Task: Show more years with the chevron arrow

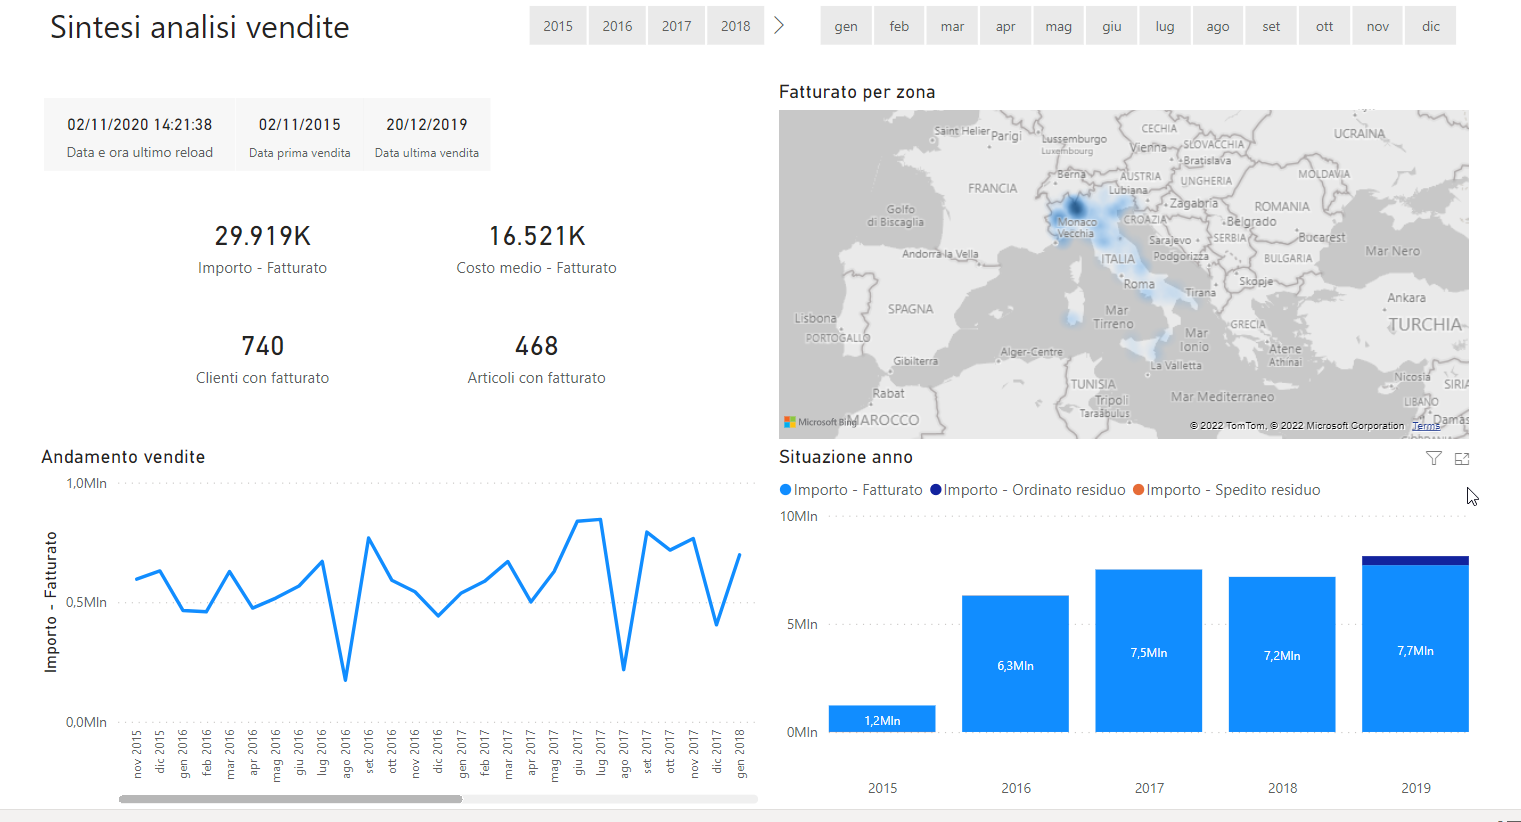Action: (x=779, y=26)
